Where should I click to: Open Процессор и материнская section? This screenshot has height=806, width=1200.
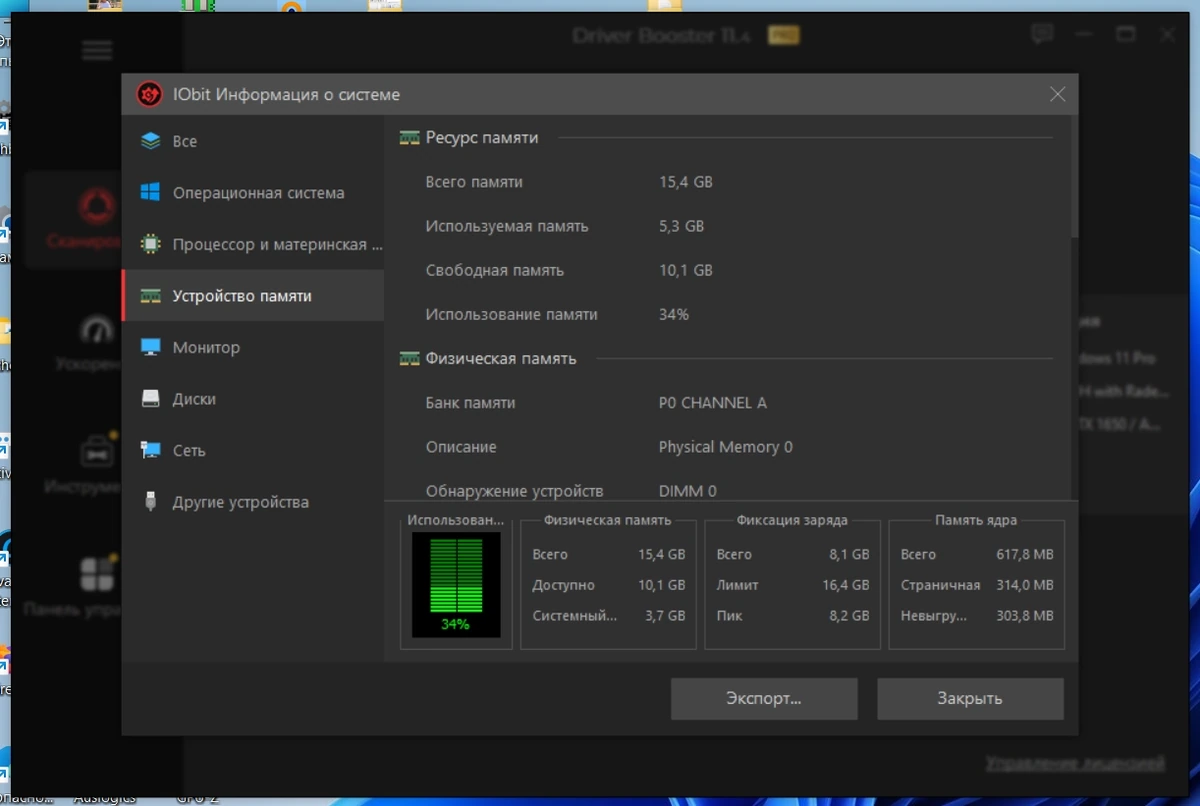pyautogui.click(x=252, y=244)
